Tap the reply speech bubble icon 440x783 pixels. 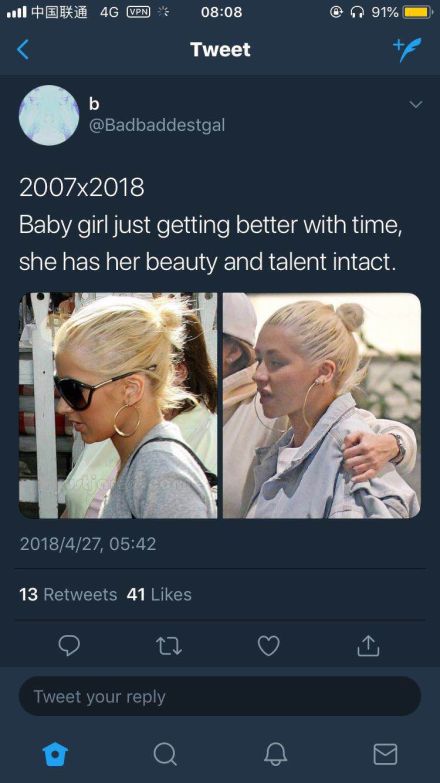coord(69,646)
